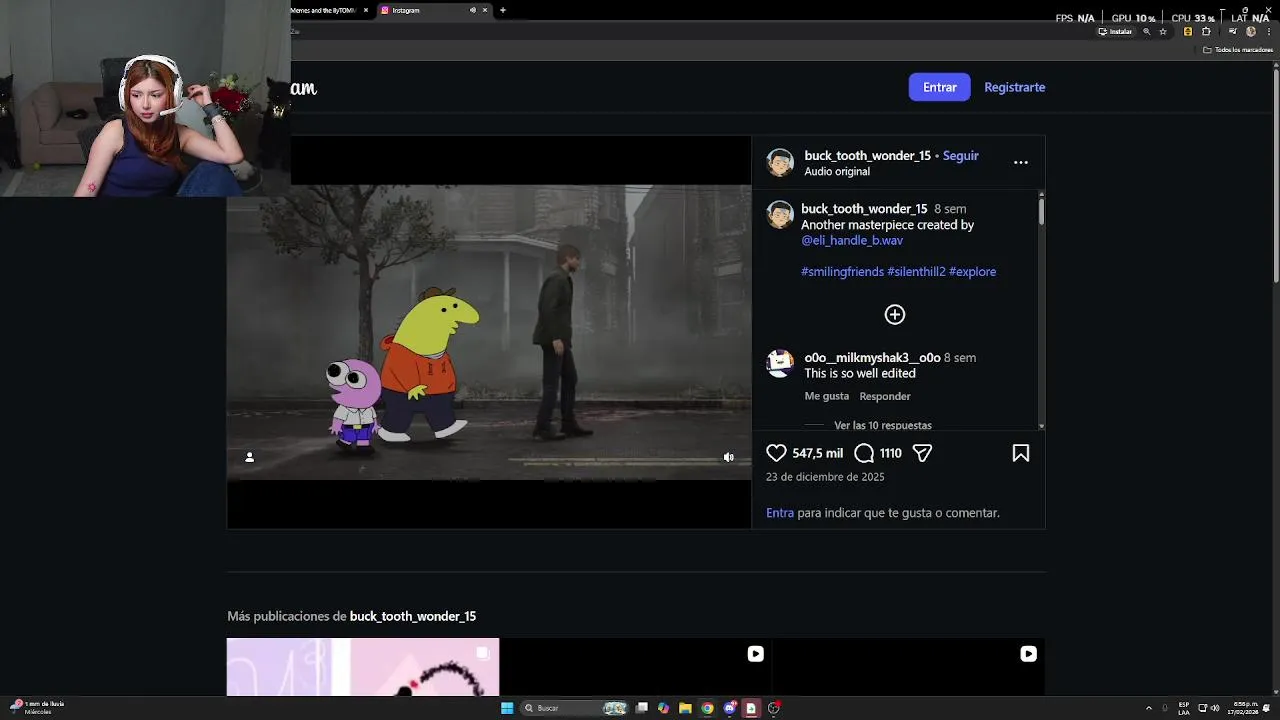Show tagged people icon on the video
The image size is (1280, 720).
[x=249, y=457]
